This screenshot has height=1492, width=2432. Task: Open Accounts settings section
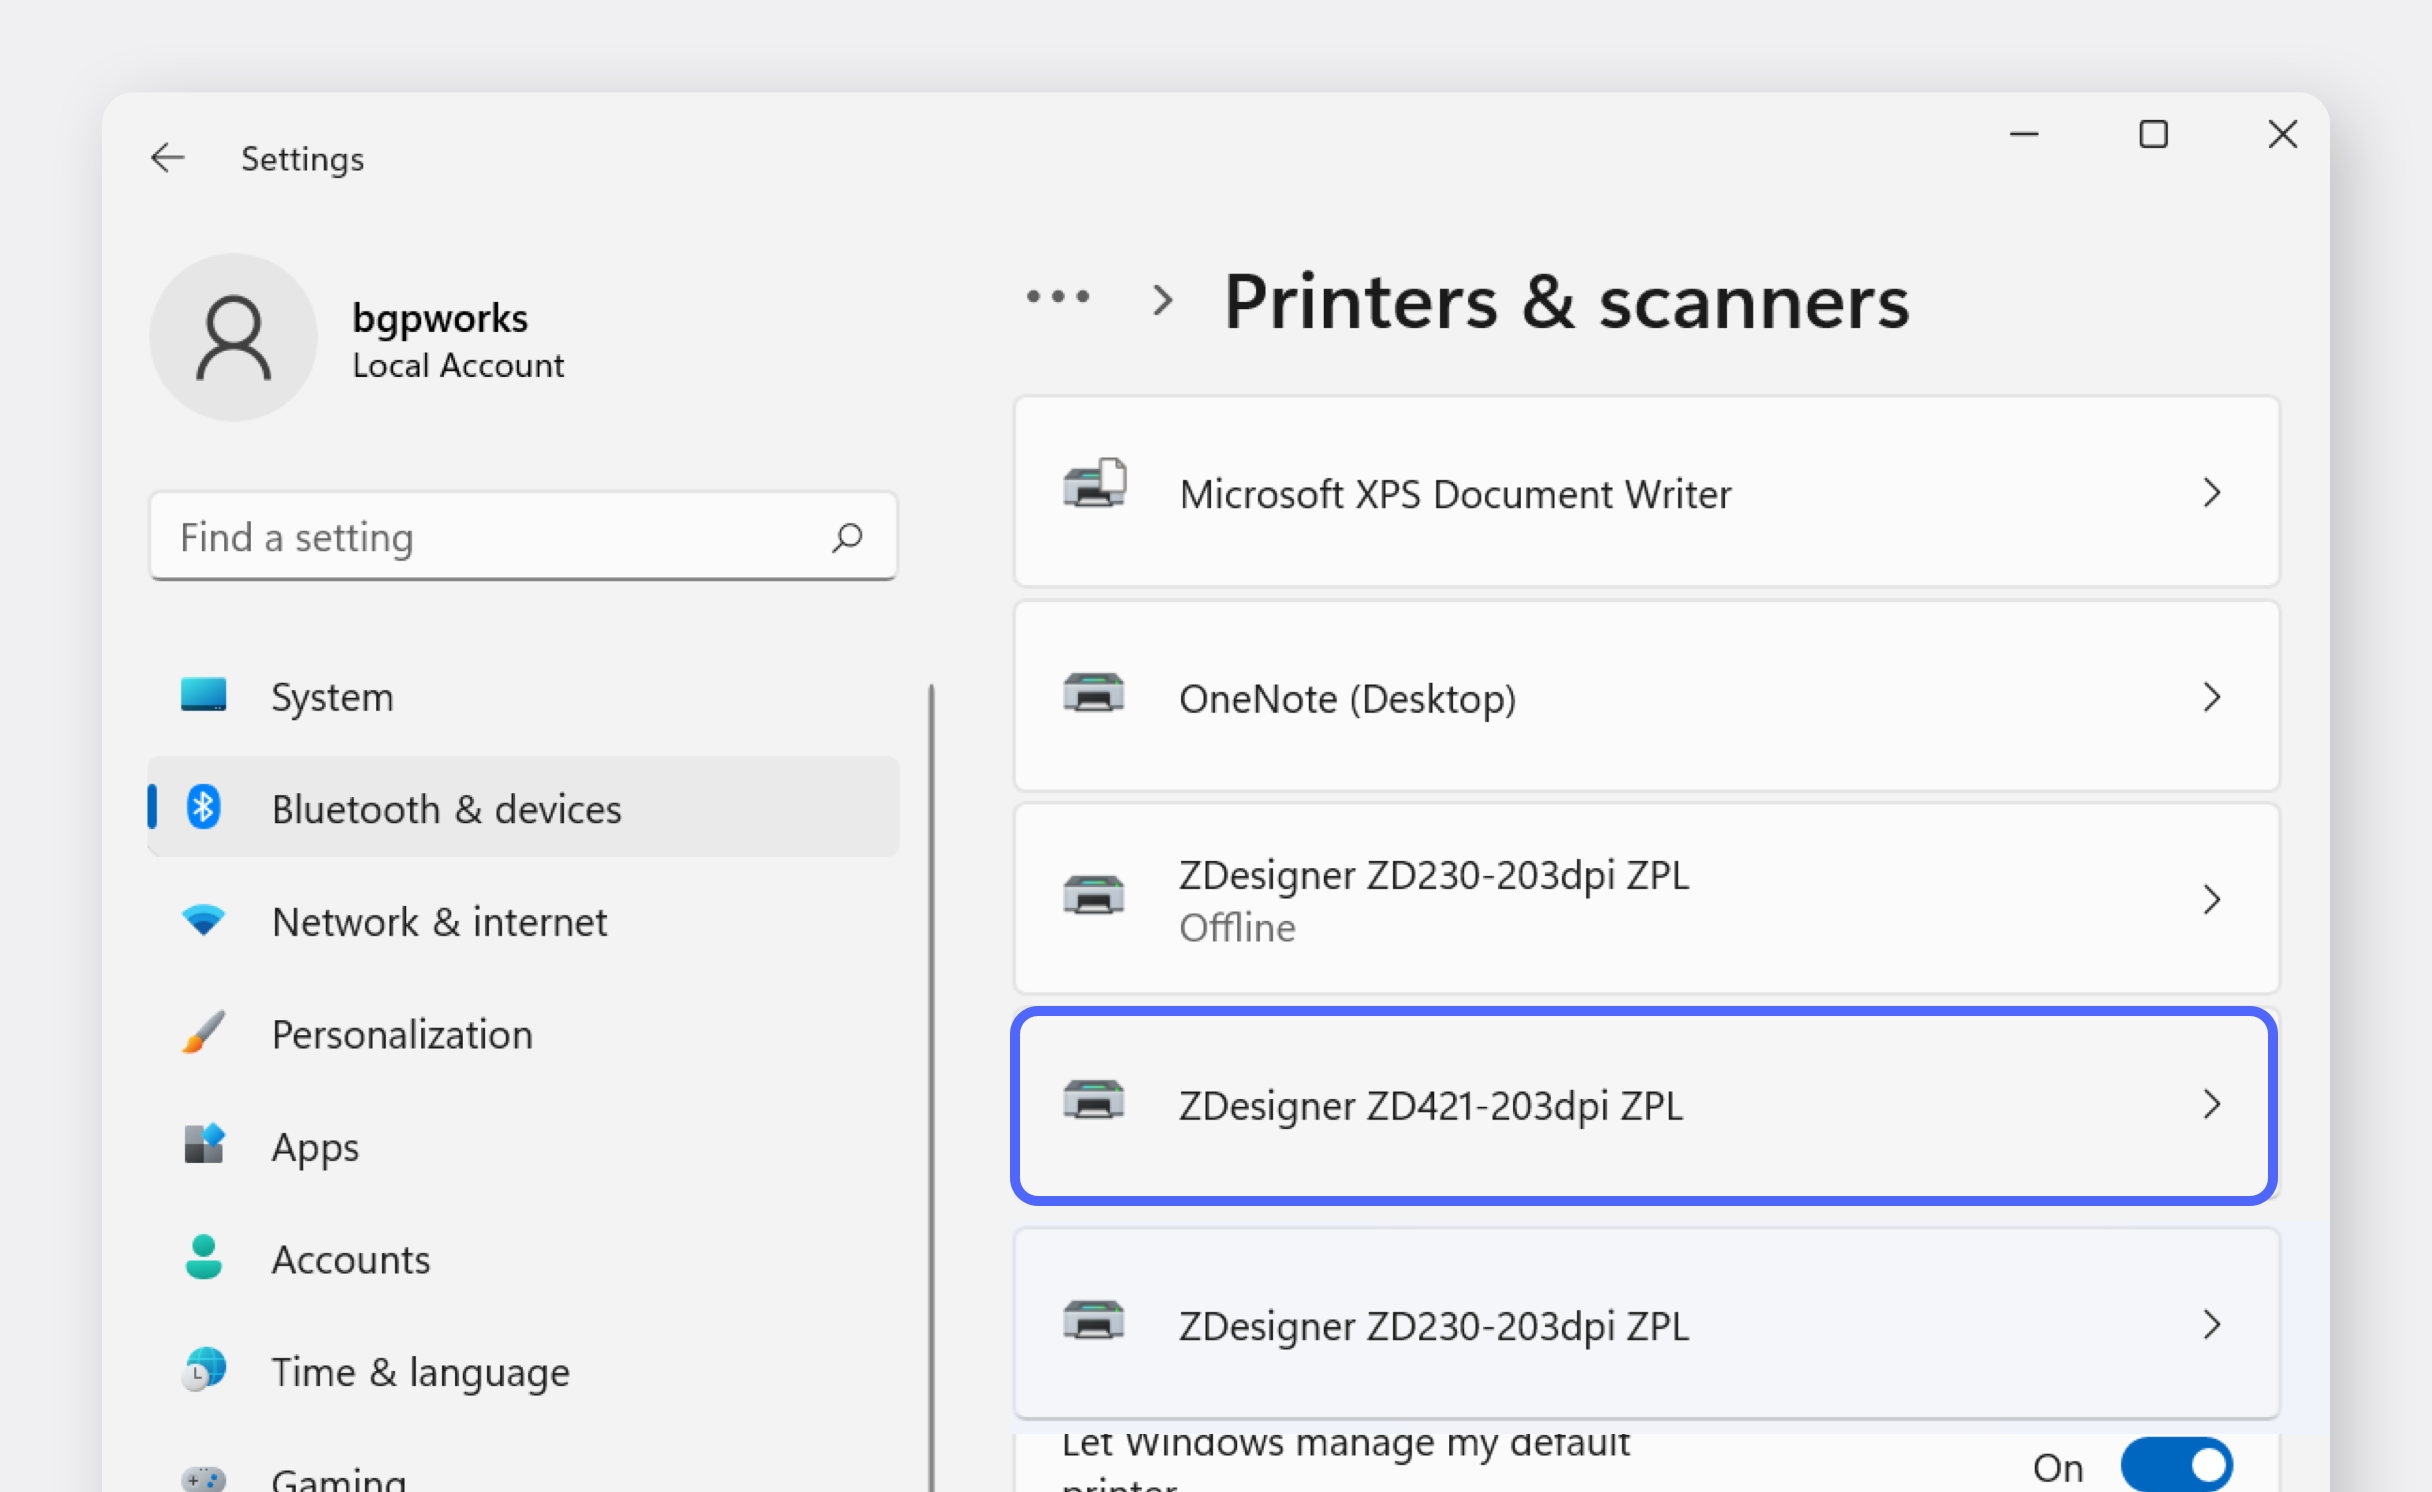click(350, 1258)
